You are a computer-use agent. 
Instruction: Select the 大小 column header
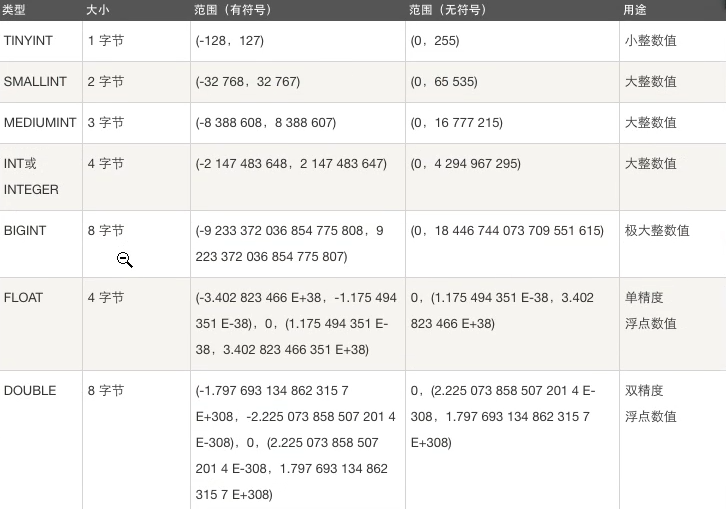click(x=97, y=10)
